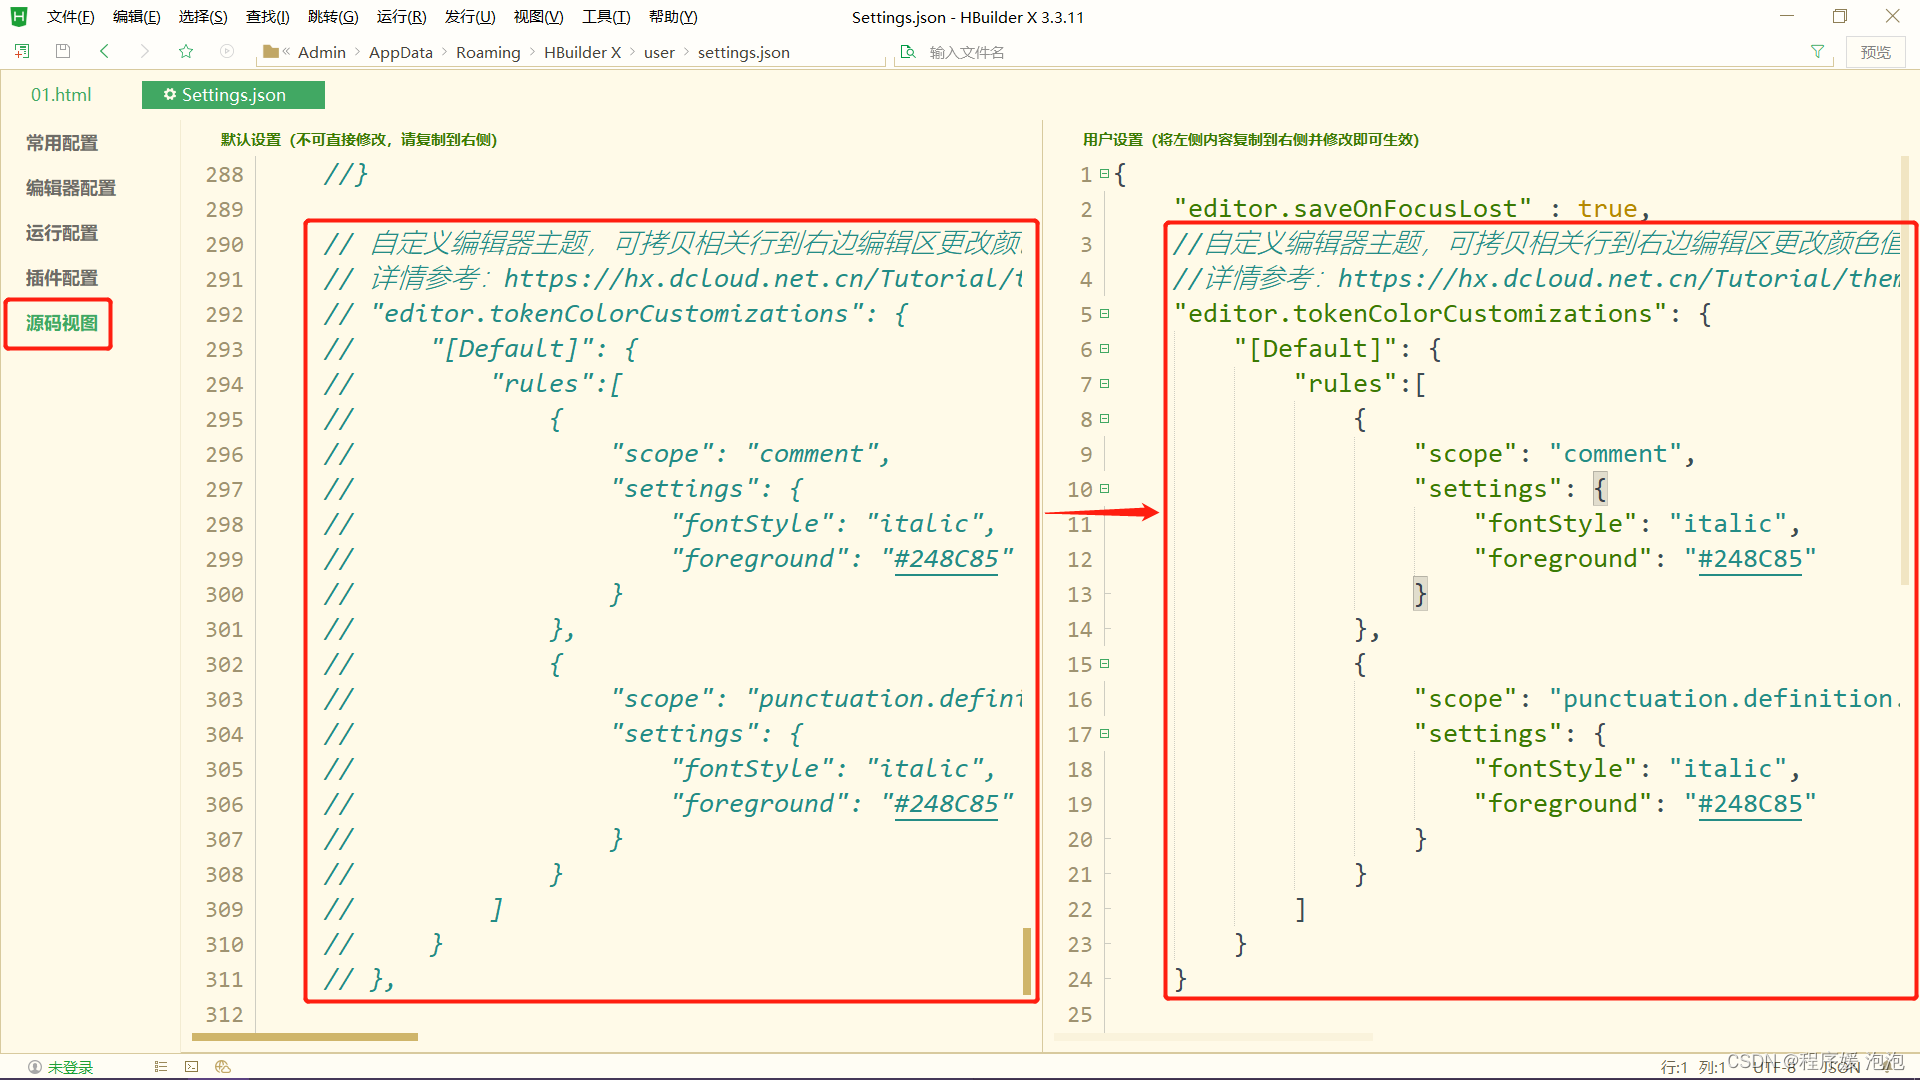The image size is (1920, 1080).
Task: Open the 工具(T) menu
Action: coord(606,17)
